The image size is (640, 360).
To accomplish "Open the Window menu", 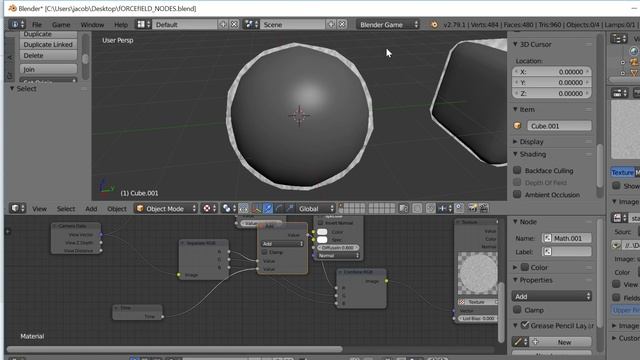I will point(92,25).
